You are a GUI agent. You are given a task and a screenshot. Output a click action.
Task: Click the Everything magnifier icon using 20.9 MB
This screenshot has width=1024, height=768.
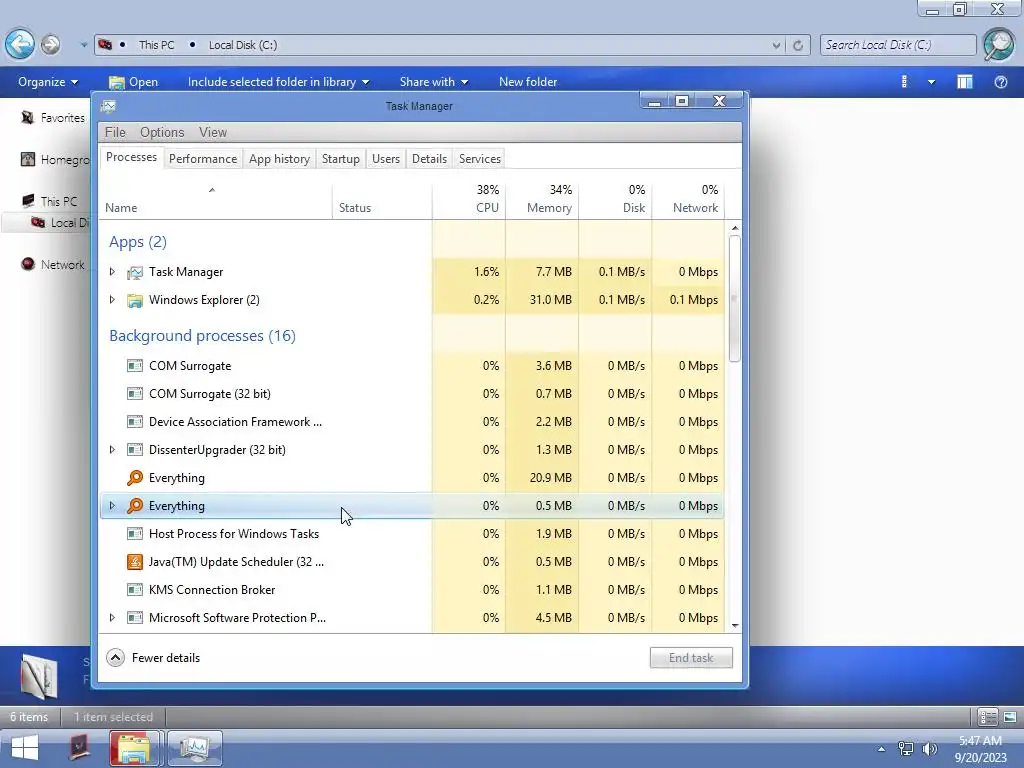135,478
